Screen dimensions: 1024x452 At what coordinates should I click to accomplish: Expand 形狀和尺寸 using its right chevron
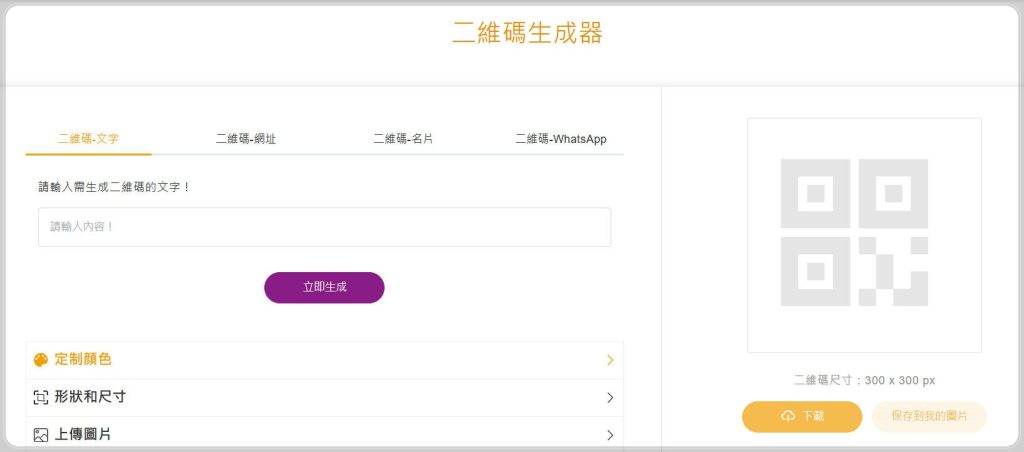click(610, 398)
